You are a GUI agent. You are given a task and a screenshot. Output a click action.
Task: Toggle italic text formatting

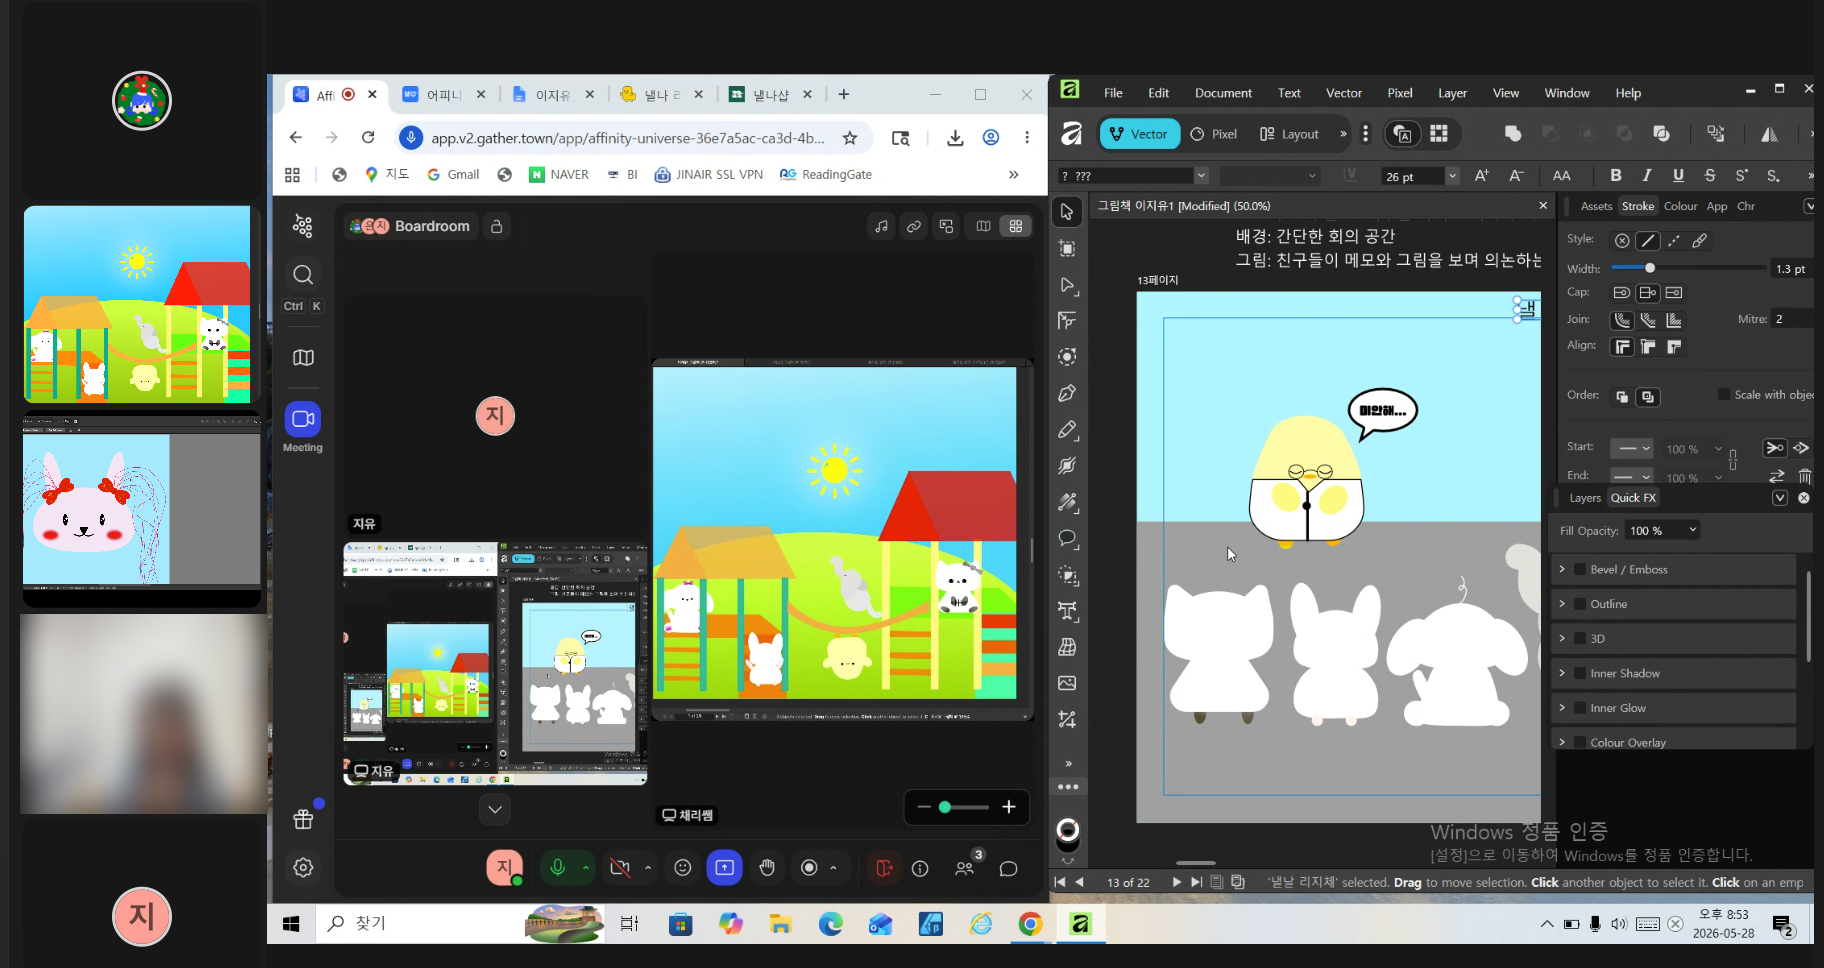(x=1646, y=175)
